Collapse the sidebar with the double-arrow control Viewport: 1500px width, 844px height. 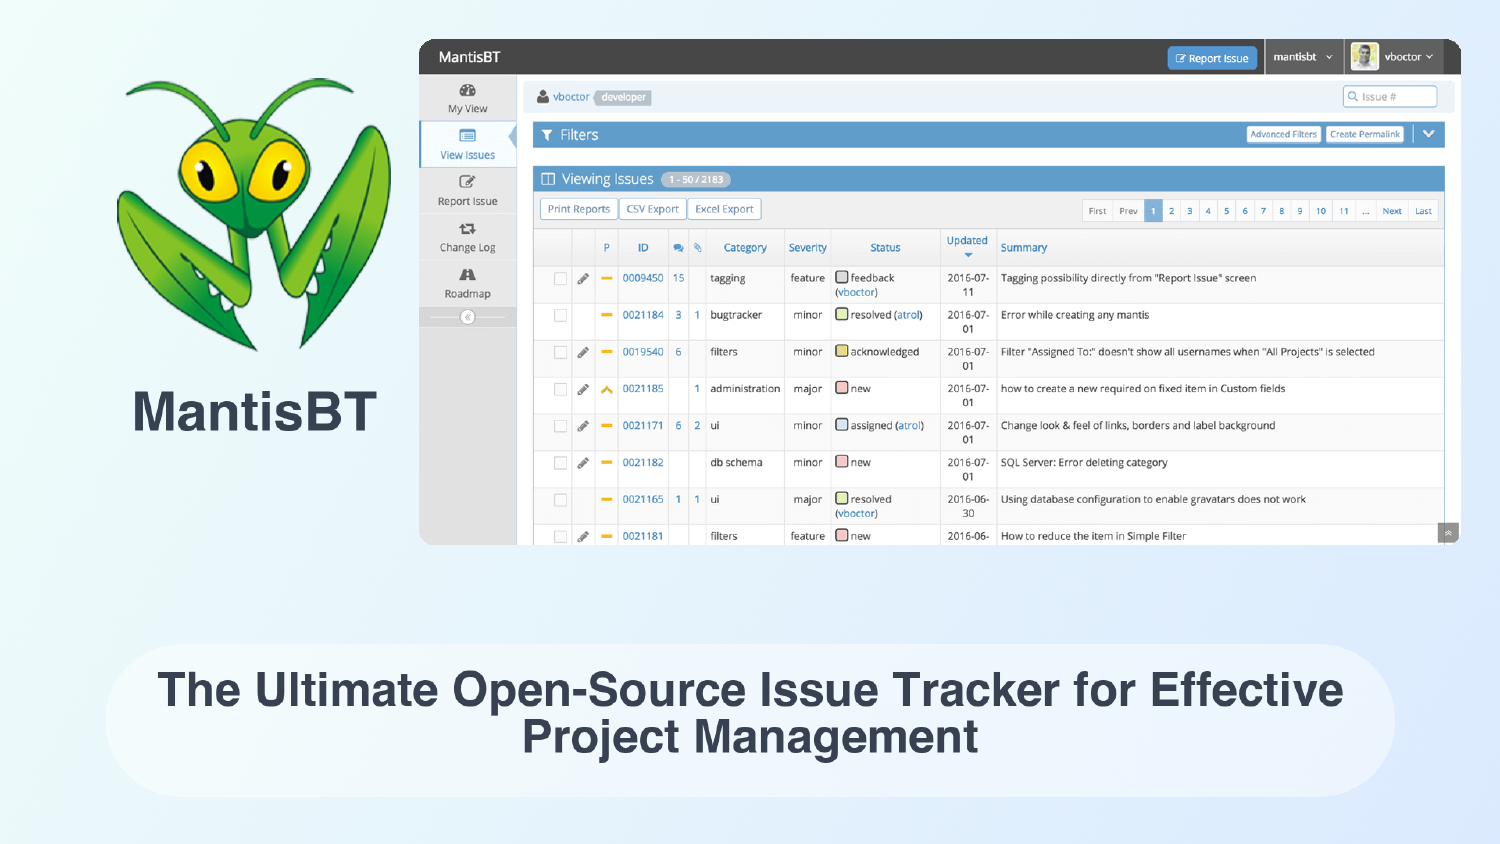tap(467, 316)
